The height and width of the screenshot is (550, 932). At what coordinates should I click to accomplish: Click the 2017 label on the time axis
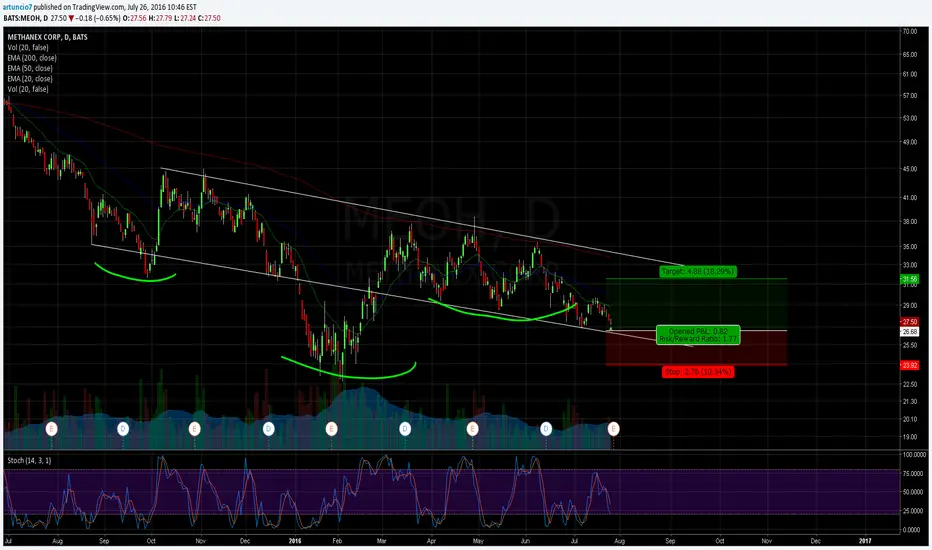tap(865, 541)
